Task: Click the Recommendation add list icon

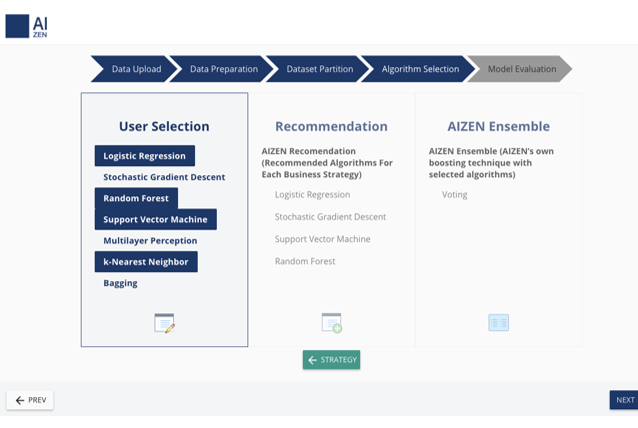Action: (x=331, y=323)
